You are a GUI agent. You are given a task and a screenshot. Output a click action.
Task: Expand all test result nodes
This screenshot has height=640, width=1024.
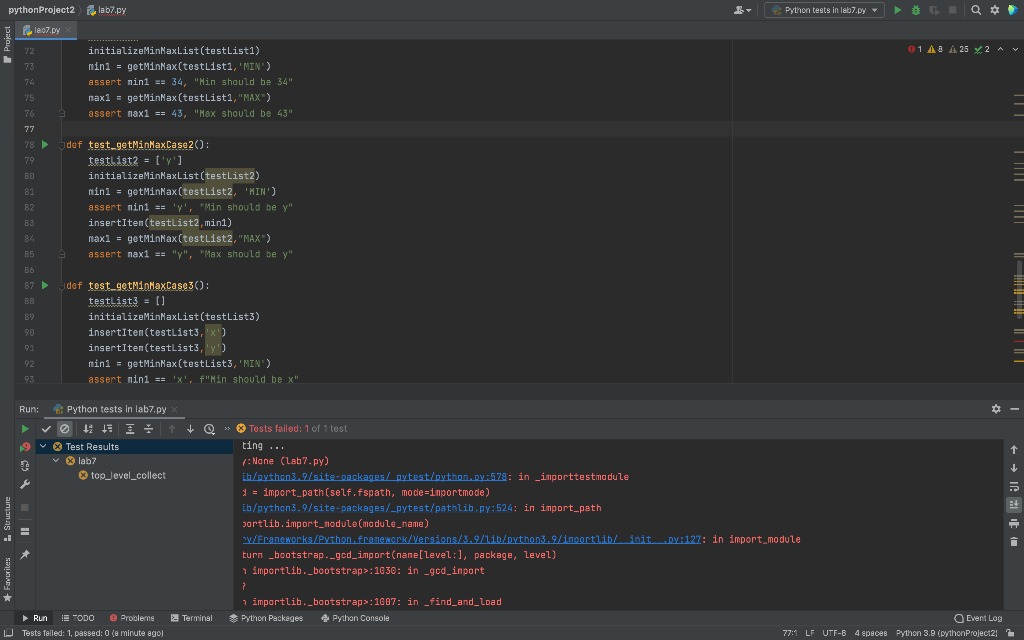click(x=130, y=429)
